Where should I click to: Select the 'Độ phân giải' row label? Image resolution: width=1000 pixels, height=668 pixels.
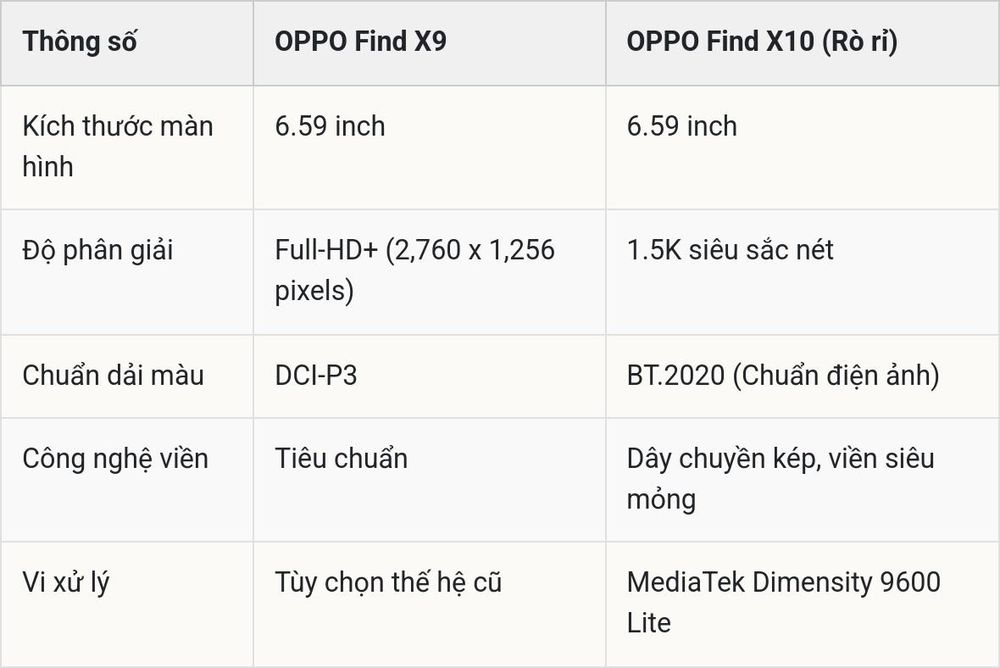click(x=98, y=251)
